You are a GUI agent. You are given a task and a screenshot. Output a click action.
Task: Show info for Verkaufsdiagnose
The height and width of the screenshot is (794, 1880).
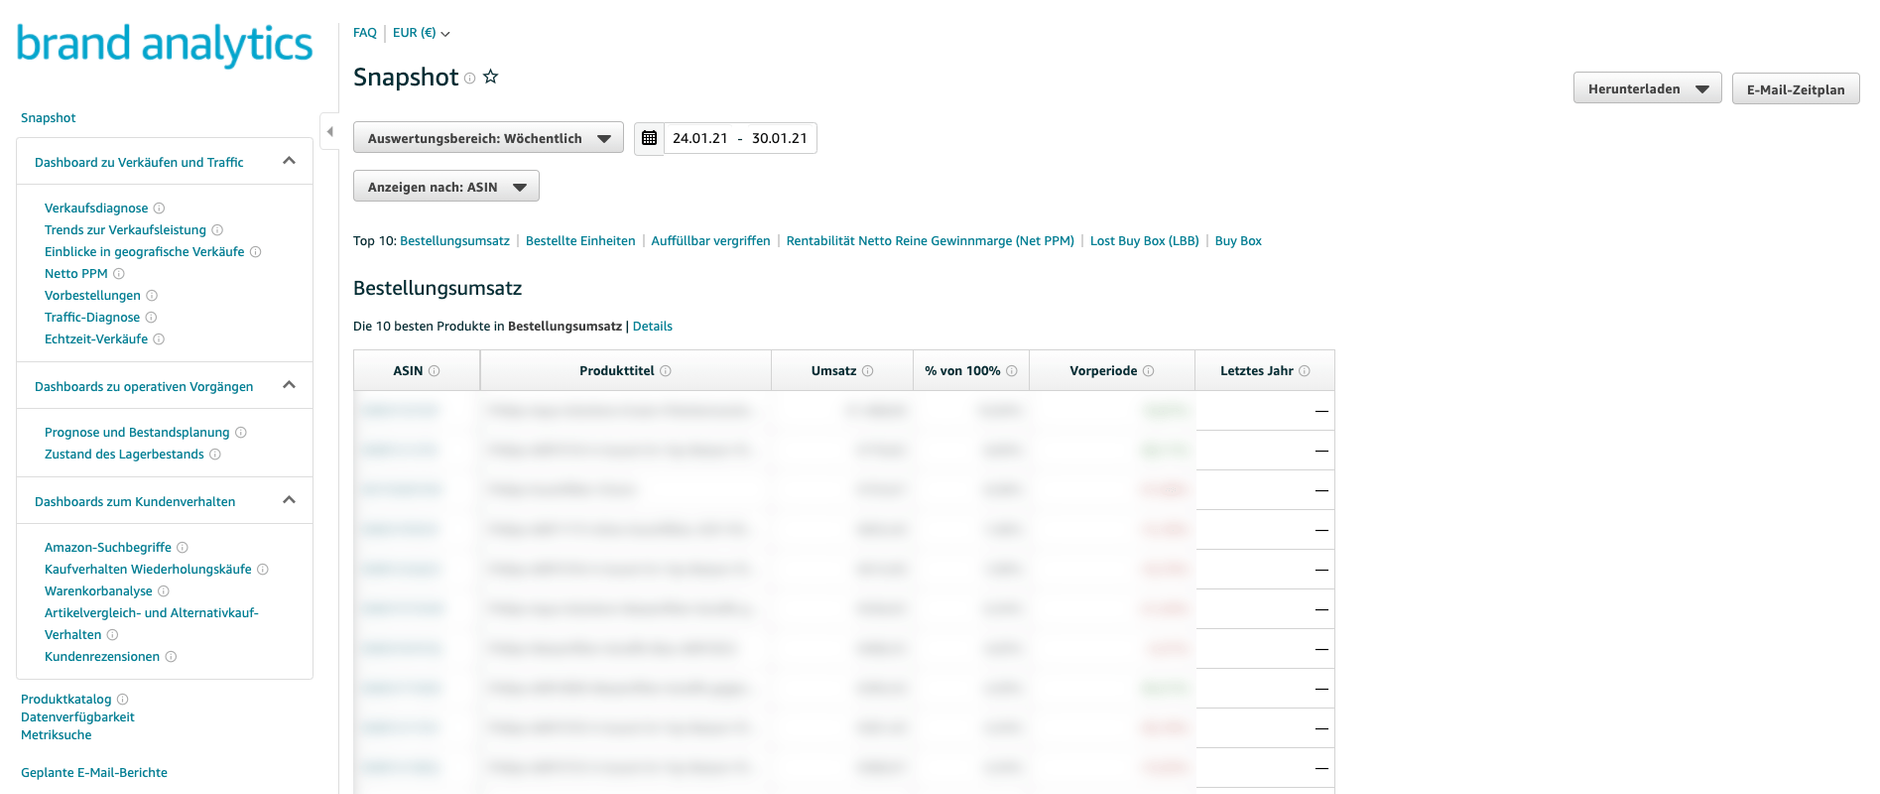[159, 208]
